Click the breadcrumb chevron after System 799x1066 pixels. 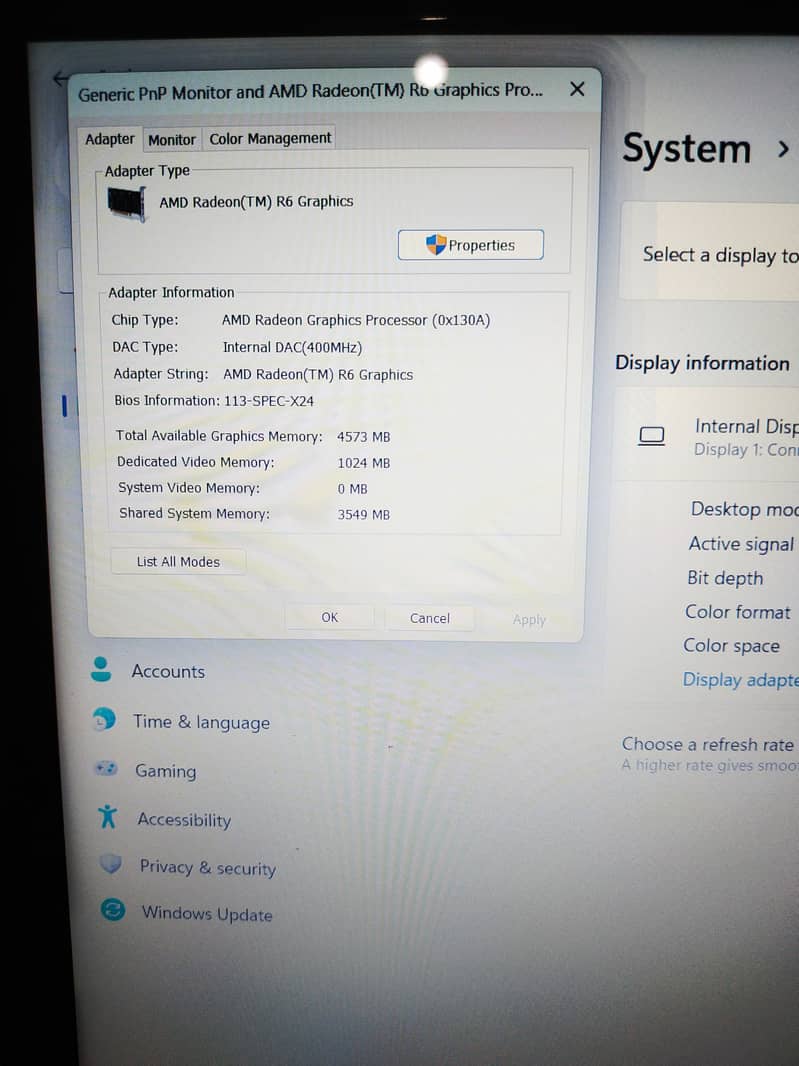pyautogui.click(x=783, y=148)
